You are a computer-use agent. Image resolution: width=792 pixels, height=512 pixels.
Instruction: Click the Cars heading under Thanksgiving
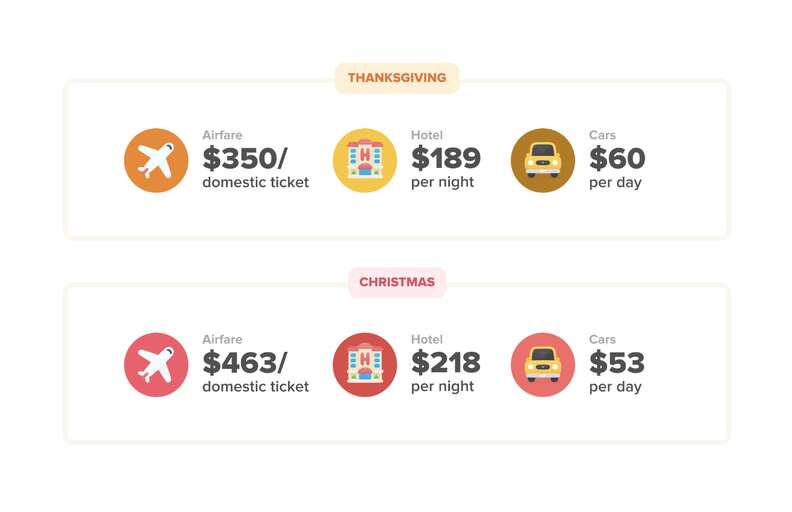tap(602, 135)
